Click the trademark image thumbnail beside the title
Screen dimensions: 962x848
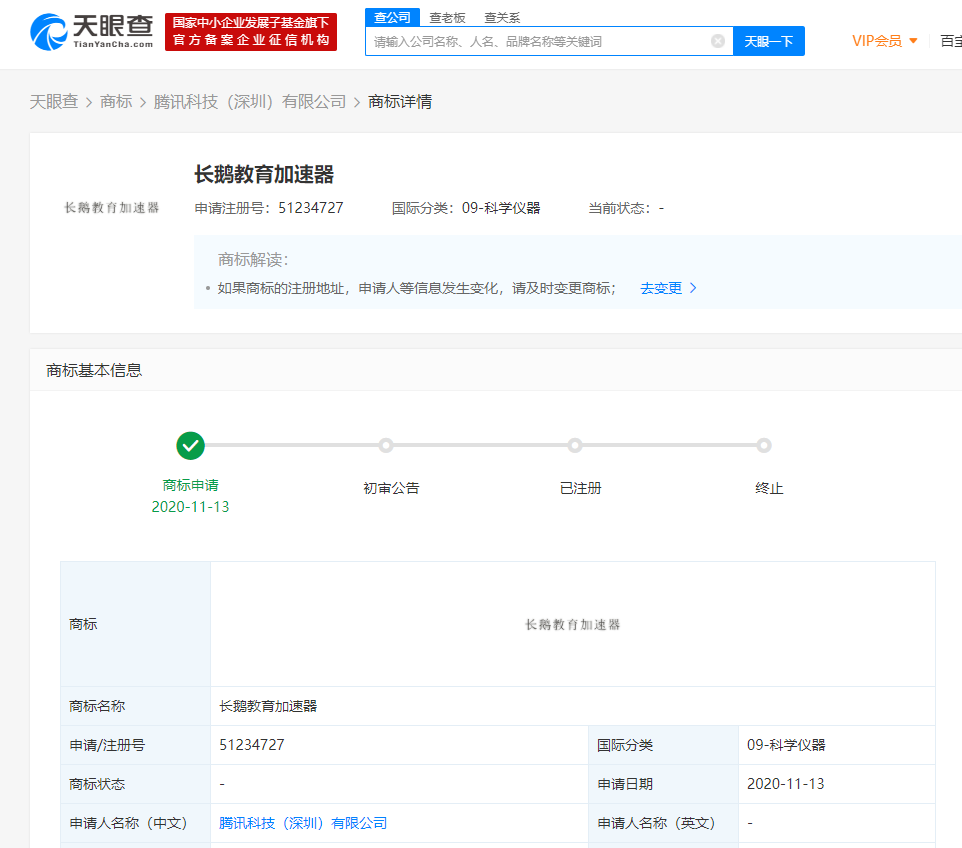(112, 208)
